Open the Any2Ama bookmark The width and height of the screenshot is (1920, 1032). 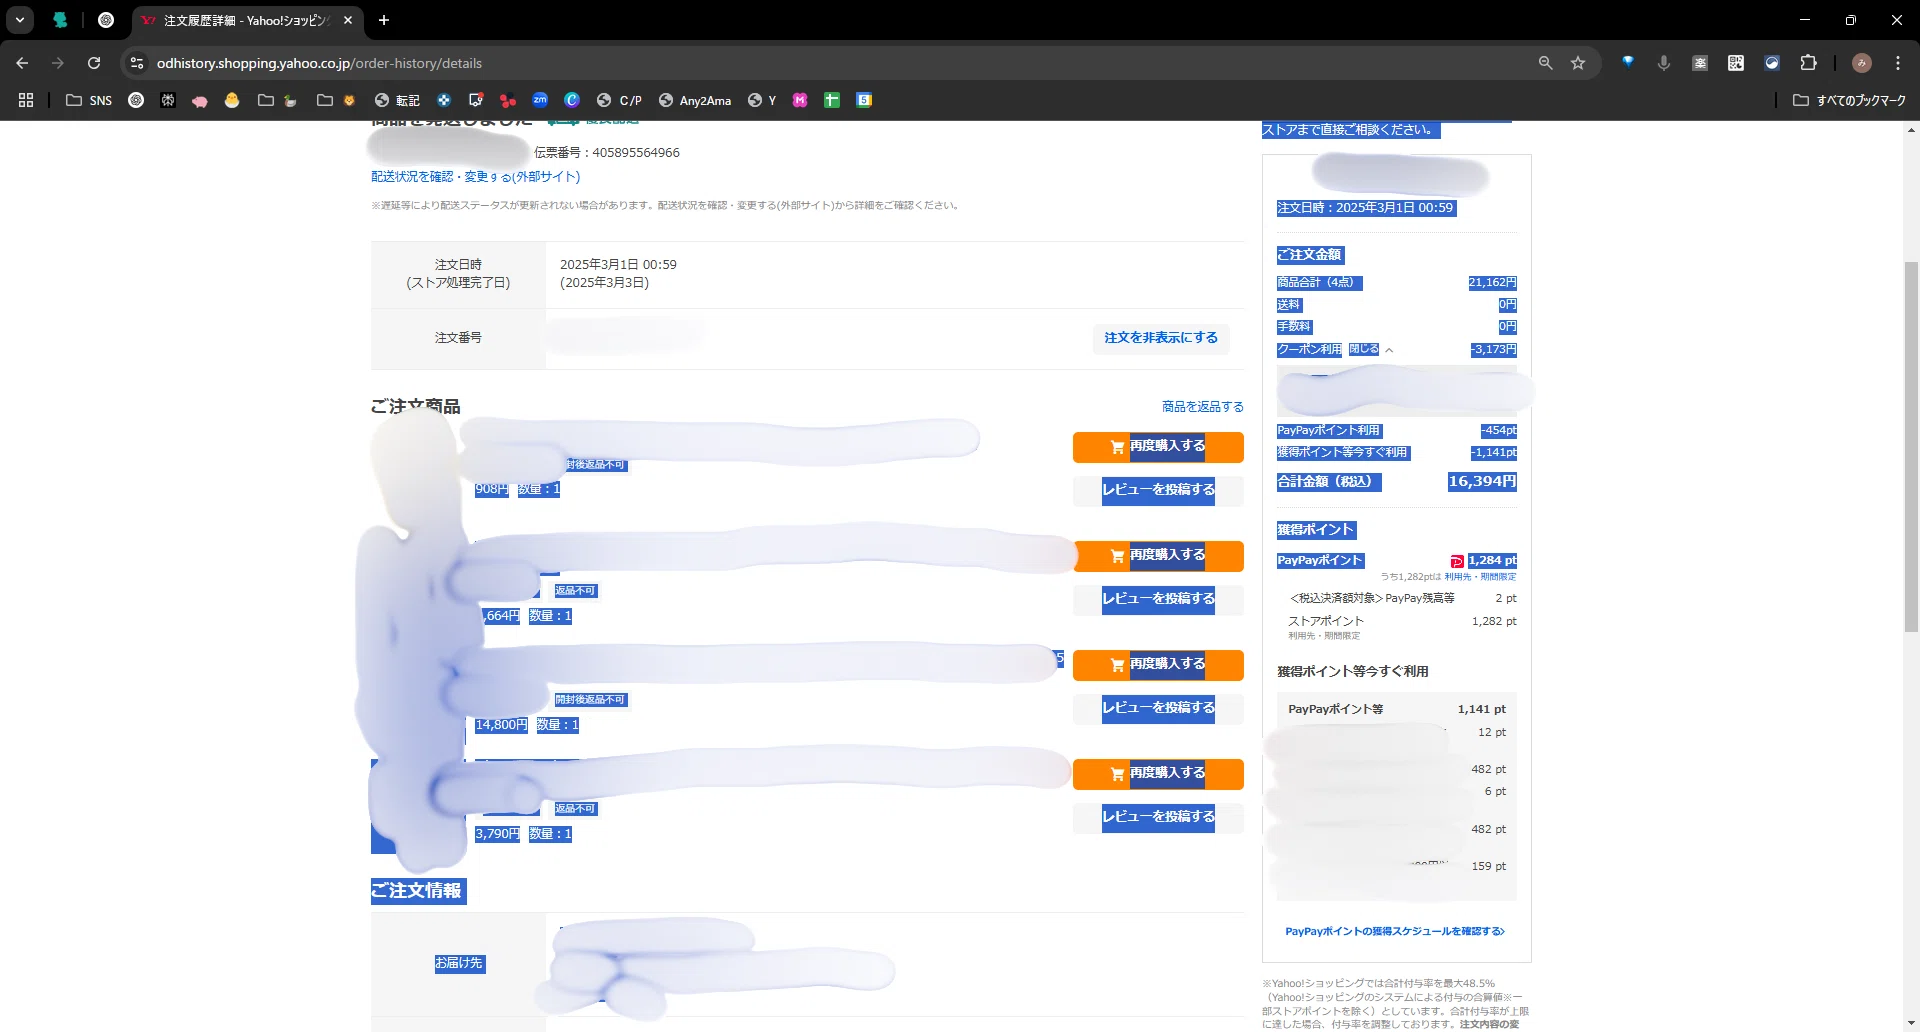695,100
